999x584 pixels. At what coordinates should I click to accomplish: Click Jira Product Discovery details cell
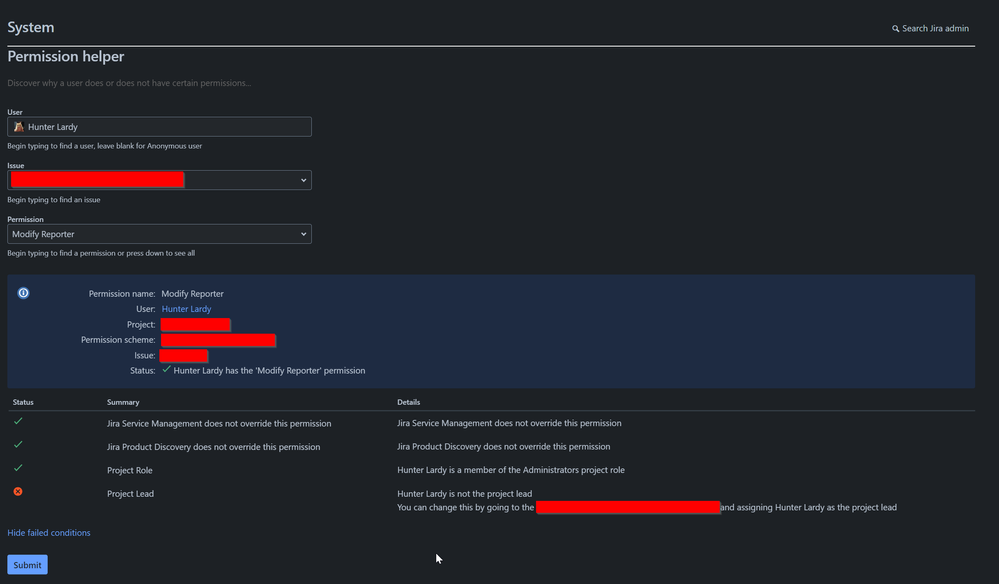point(503,446)
